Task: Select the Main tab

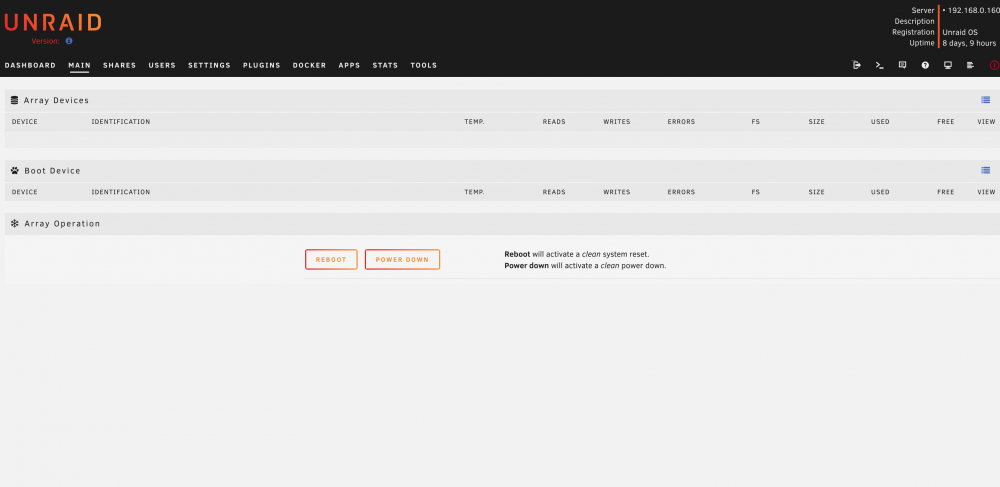Action: click(x=79, y=66)
